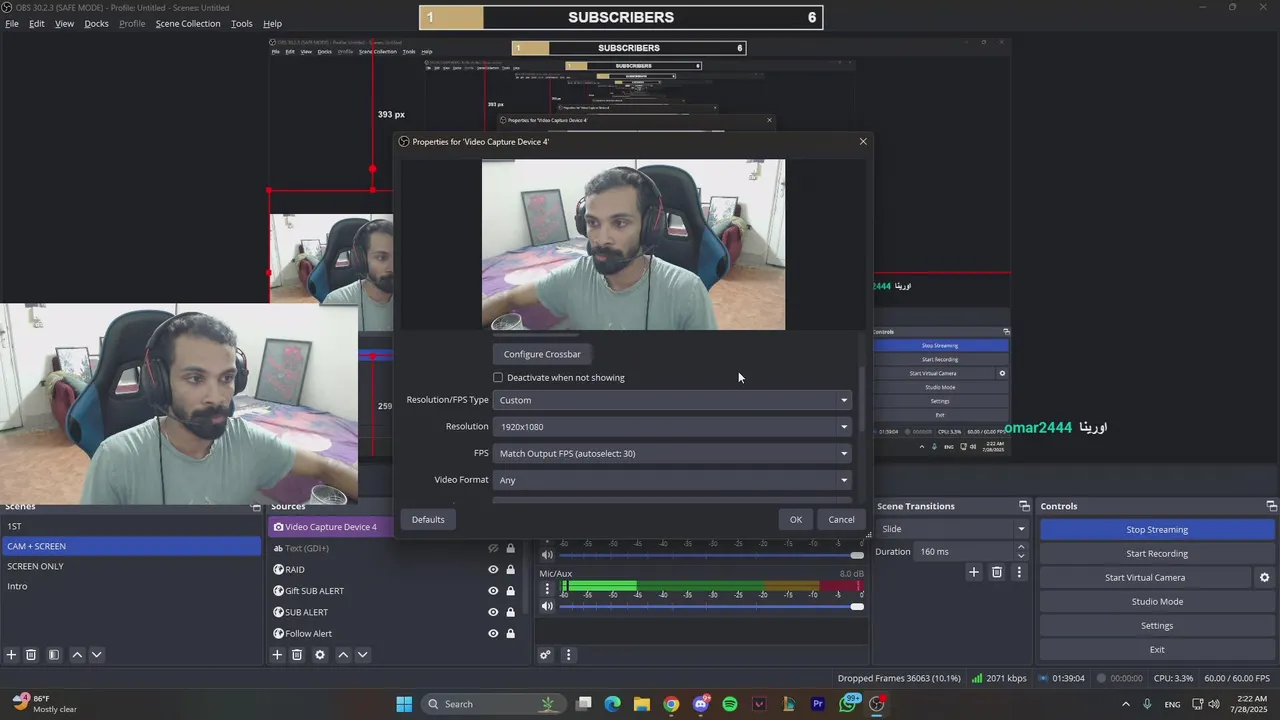Increase transition Duration with up stepper
Image resolution: width=1280 pixels, height=720 pixels.
(1021, 547)
